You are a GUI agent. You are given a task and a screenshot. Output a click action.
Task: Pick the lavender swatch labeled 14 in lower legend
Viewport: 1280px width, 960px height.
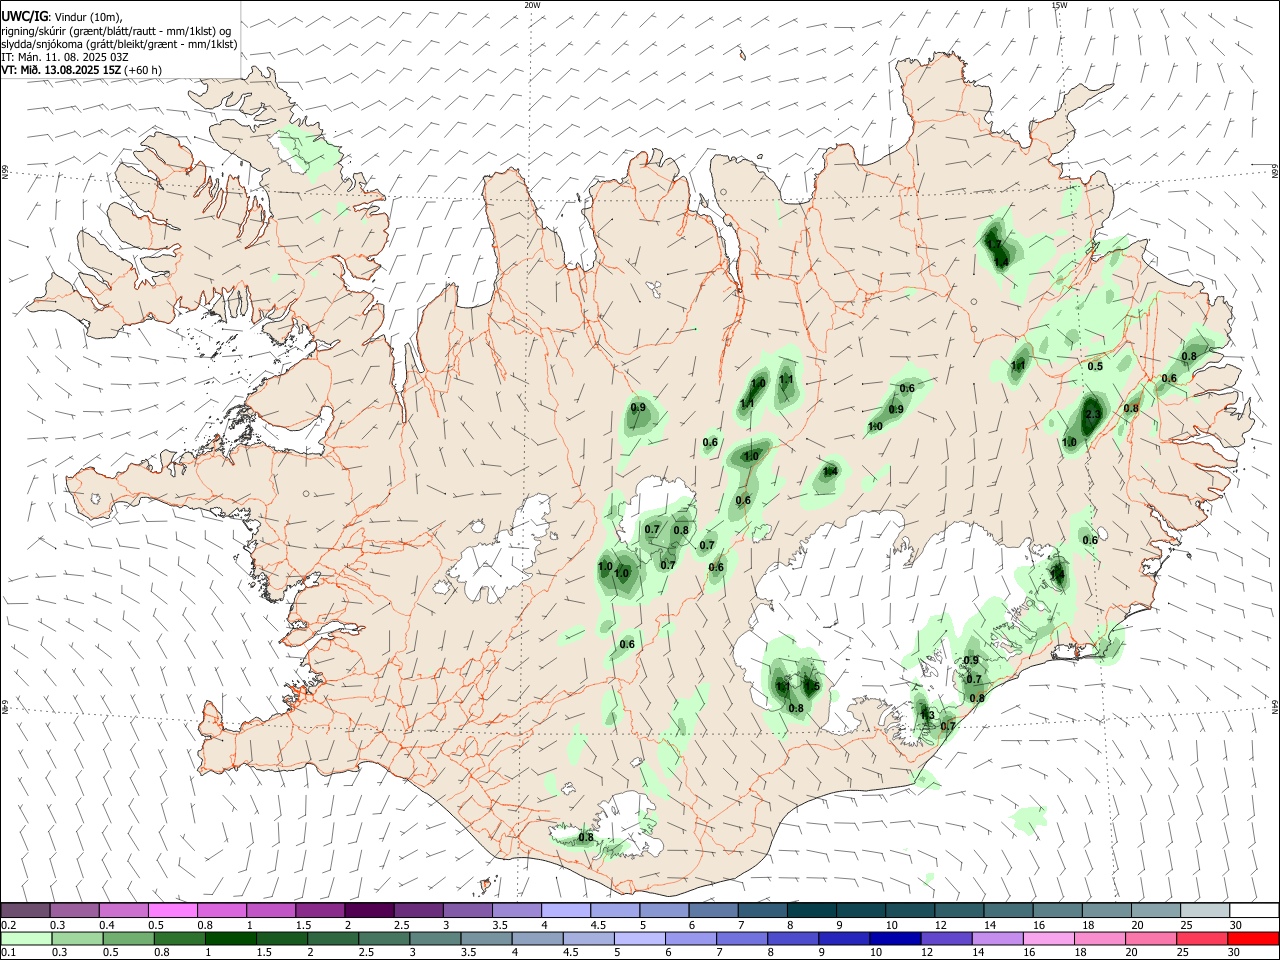(997, 939)
